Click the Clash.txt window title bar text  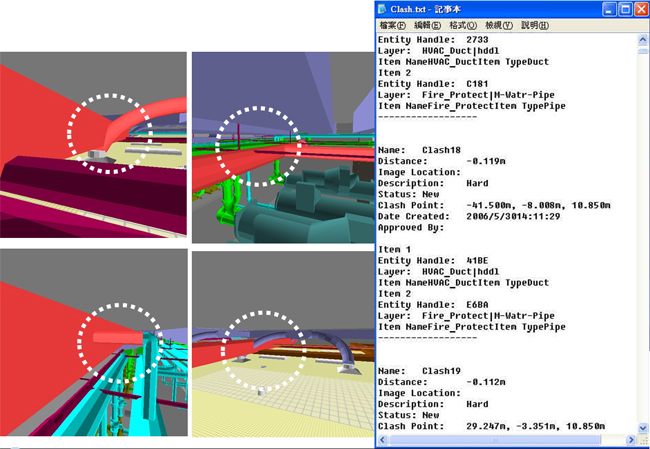(x=425, y=9)
